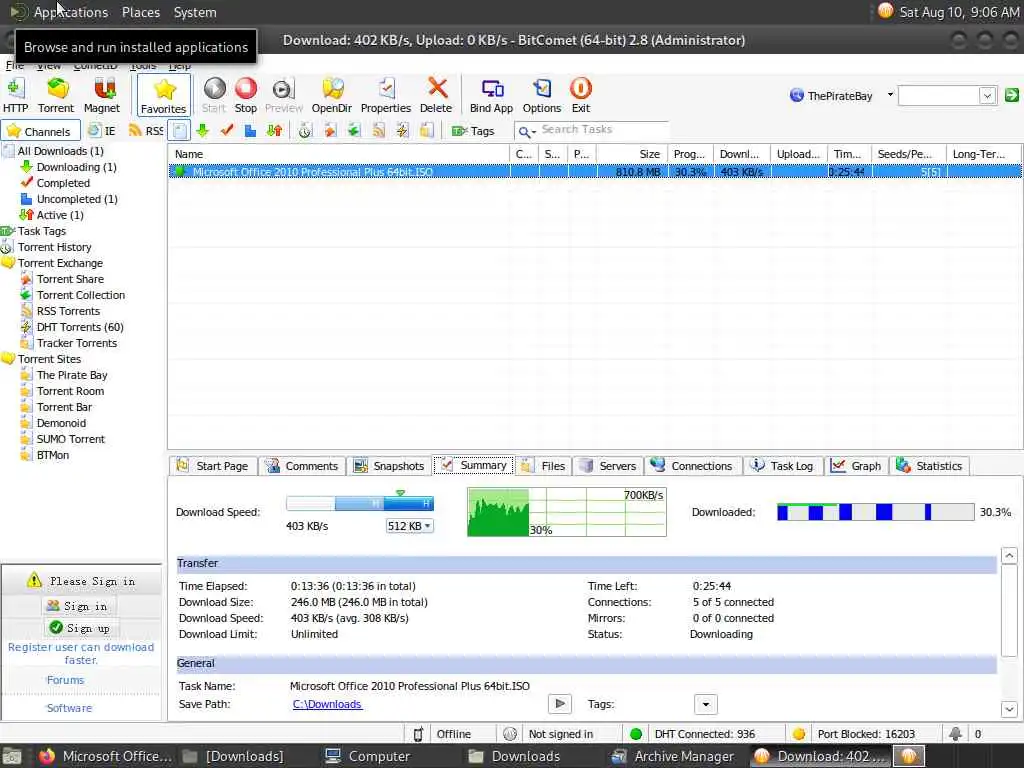Filter completed tasks red checkmark icon
Image resolution: width=1024 pixels, height=768 pixels.
(227, 131)
